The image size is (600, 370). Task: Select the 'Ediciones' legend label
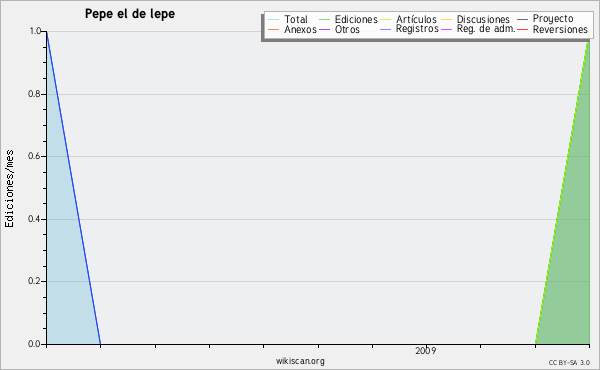pos(356,19)
